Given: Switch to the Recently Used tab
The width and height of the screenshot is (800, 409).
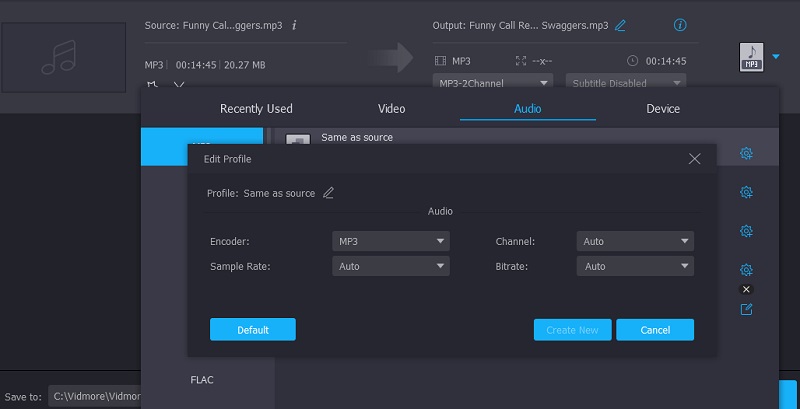Looking at the screenshot, I should coord(256,108).
